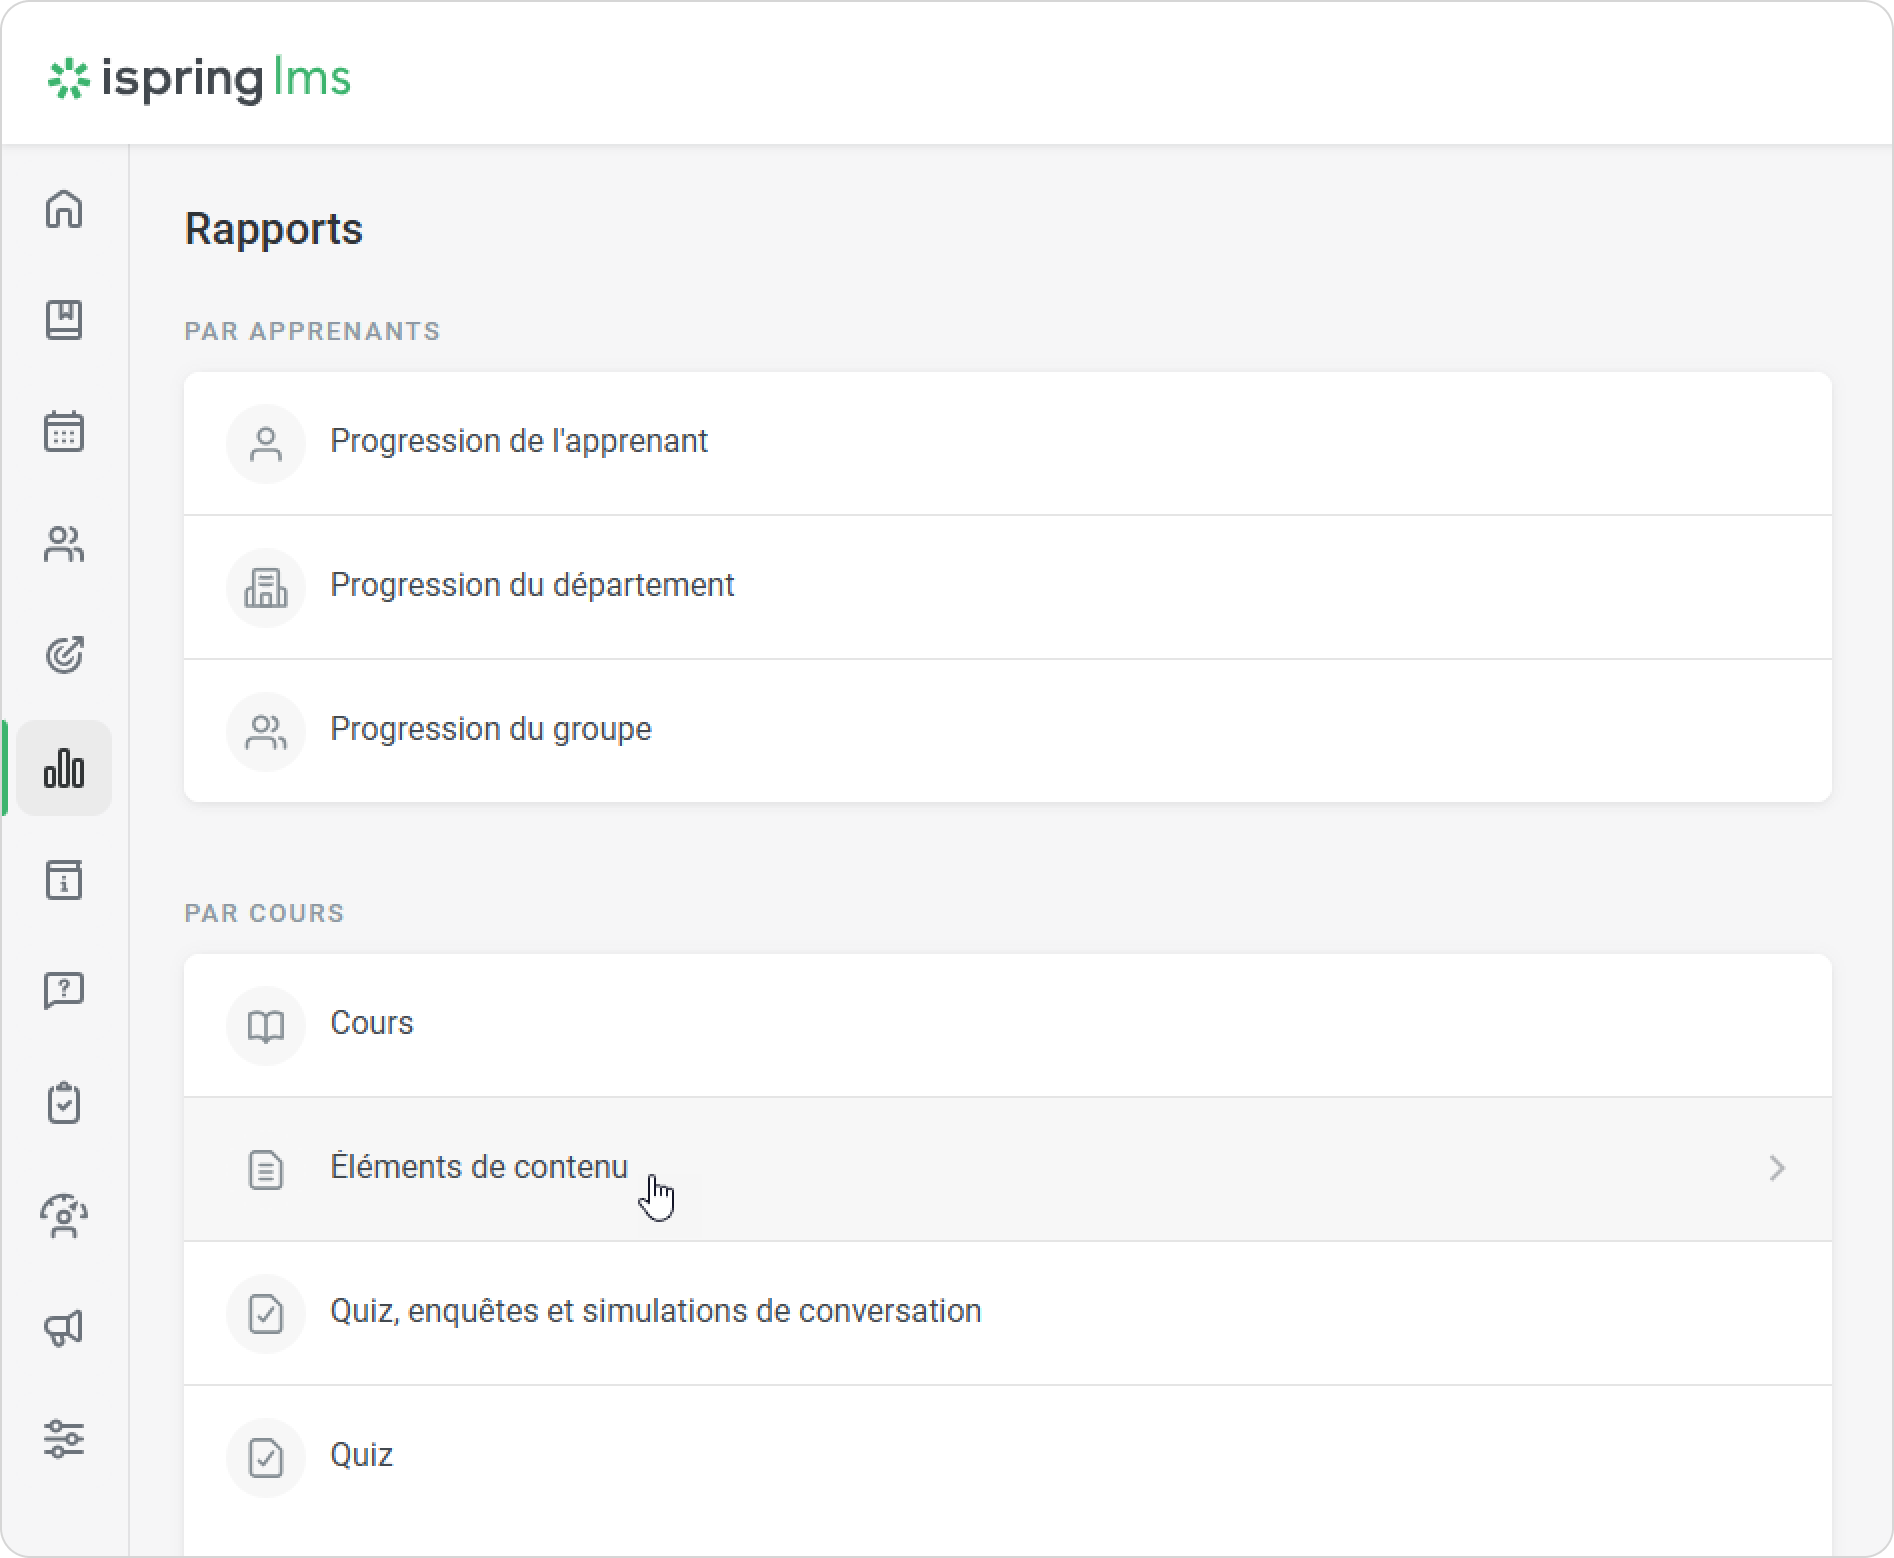Select the bar chart reports sidebar icon
Image resolution: width=1894 pixels, height=1558 pixels.
pos(64,768)
